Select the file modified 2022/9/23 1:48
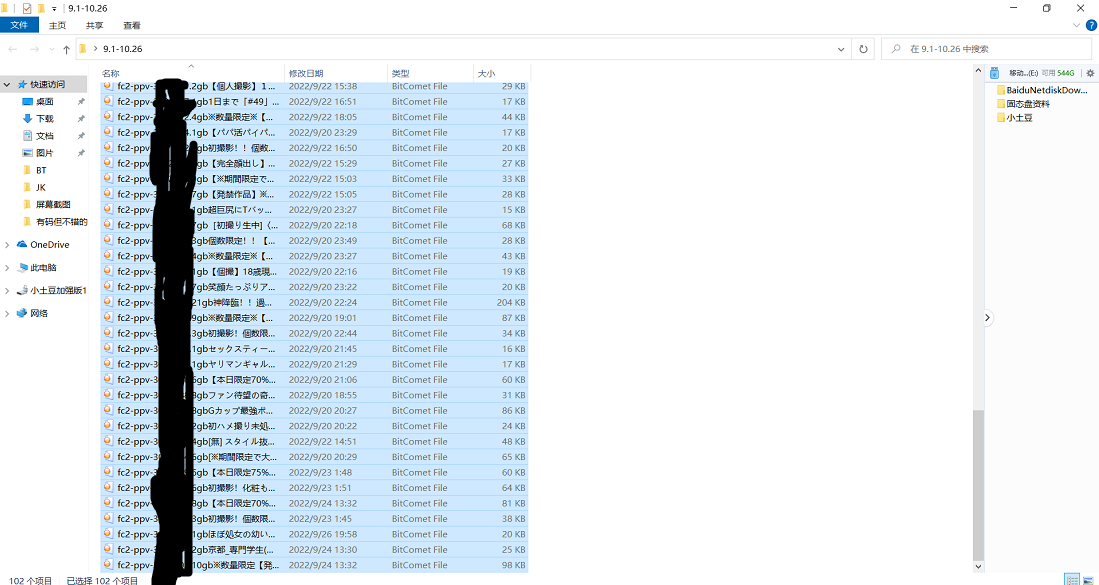The width and height of the screenshot is (1099, 585). [x=314, y=472]
